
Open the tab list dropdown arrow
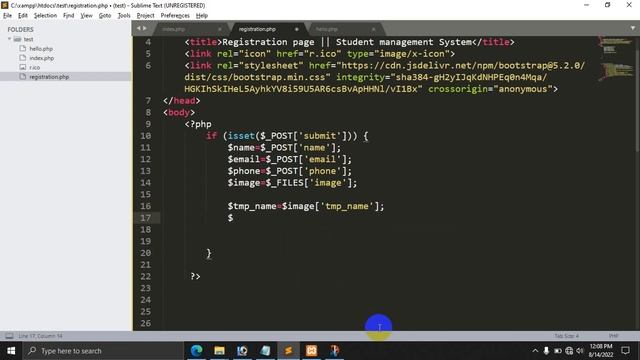click(x=633, y=28)
